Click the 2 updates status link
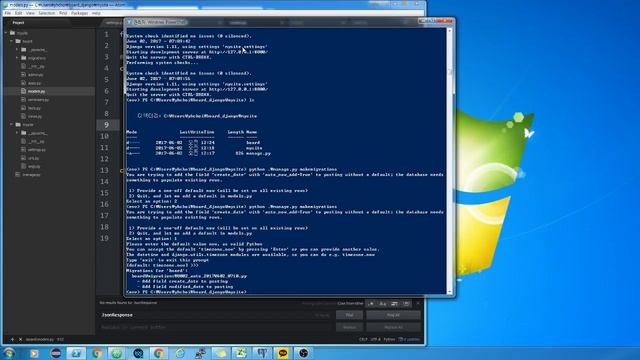 pyautogui.click(x=409, y=339)
